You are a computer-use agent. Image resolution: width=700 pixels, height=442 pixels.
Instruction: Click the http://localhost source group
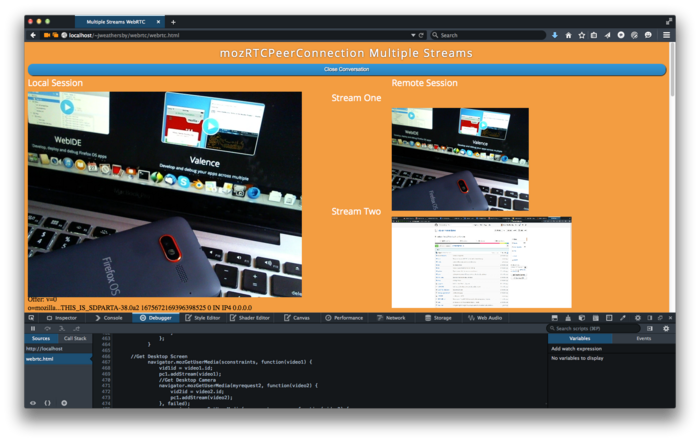(58, 349)
